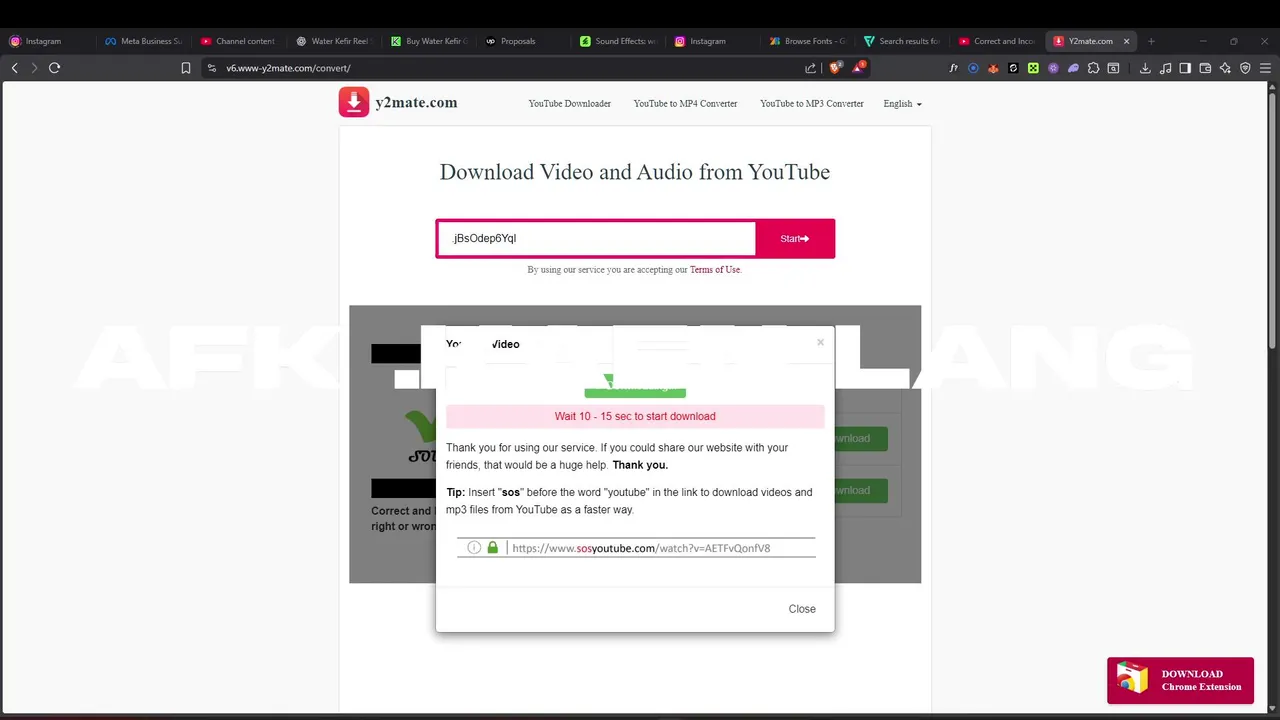The image size is (1280, 720).
Task: Go back to the previous page
Action: coord(15,68)
